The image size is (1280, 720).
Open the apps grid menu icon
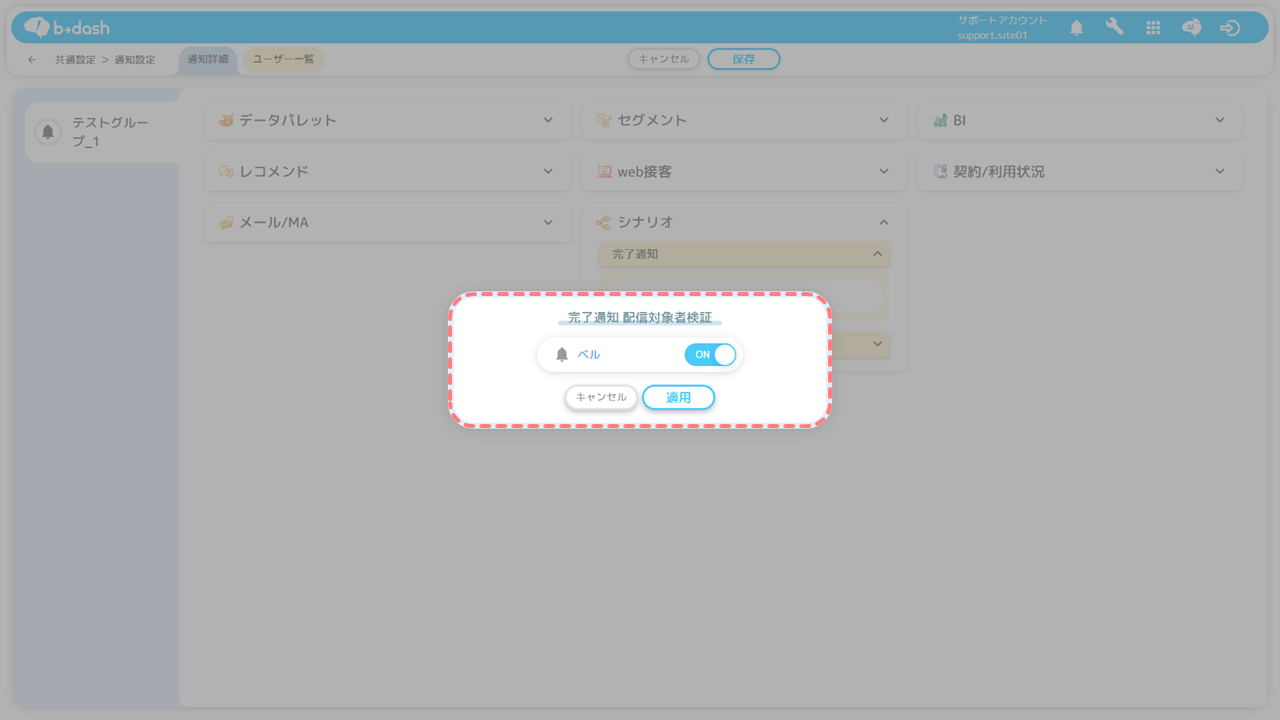[1153, 28]
